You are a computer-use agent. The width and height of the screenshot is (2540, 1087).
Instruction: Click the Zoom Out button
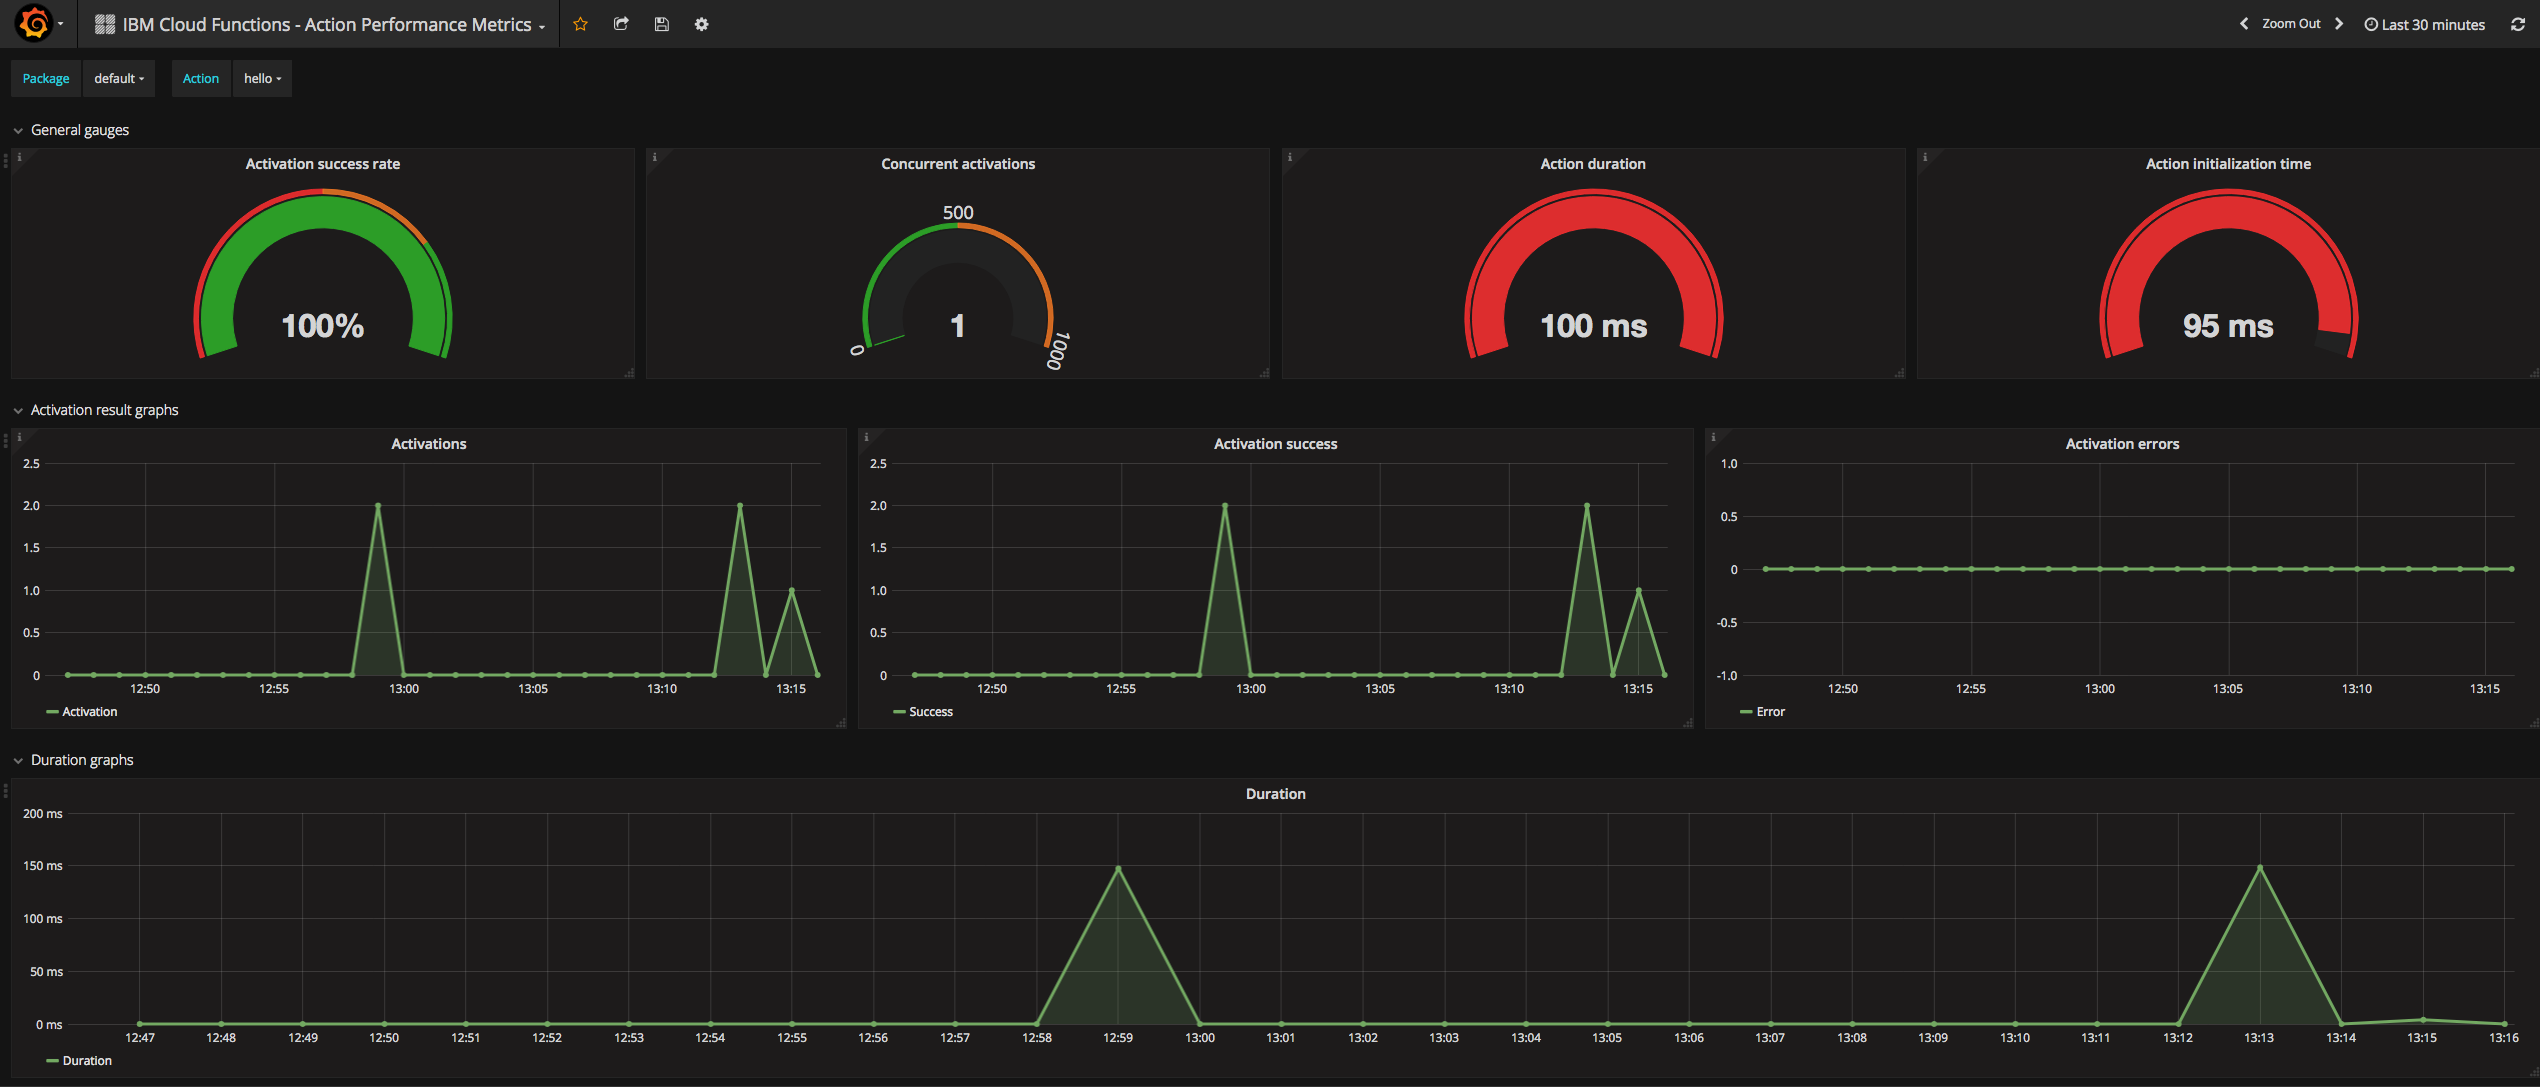(x=2290, y=24)
